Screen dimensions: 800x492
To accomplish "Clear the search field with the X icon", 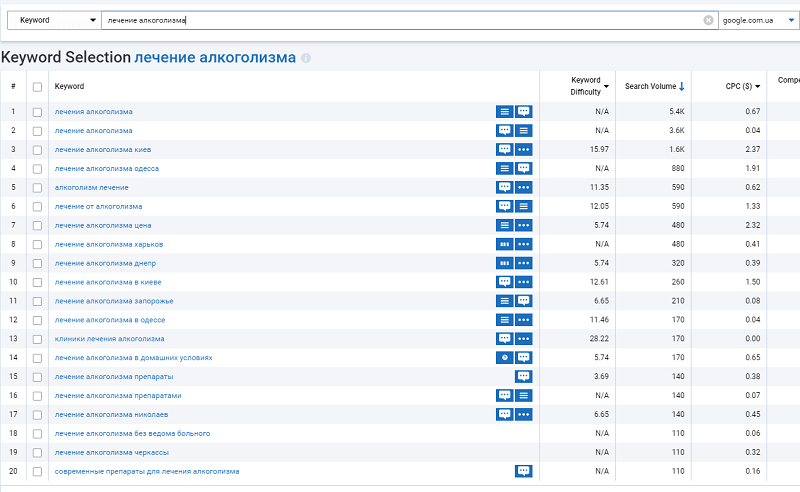I will tap(709, 20).
